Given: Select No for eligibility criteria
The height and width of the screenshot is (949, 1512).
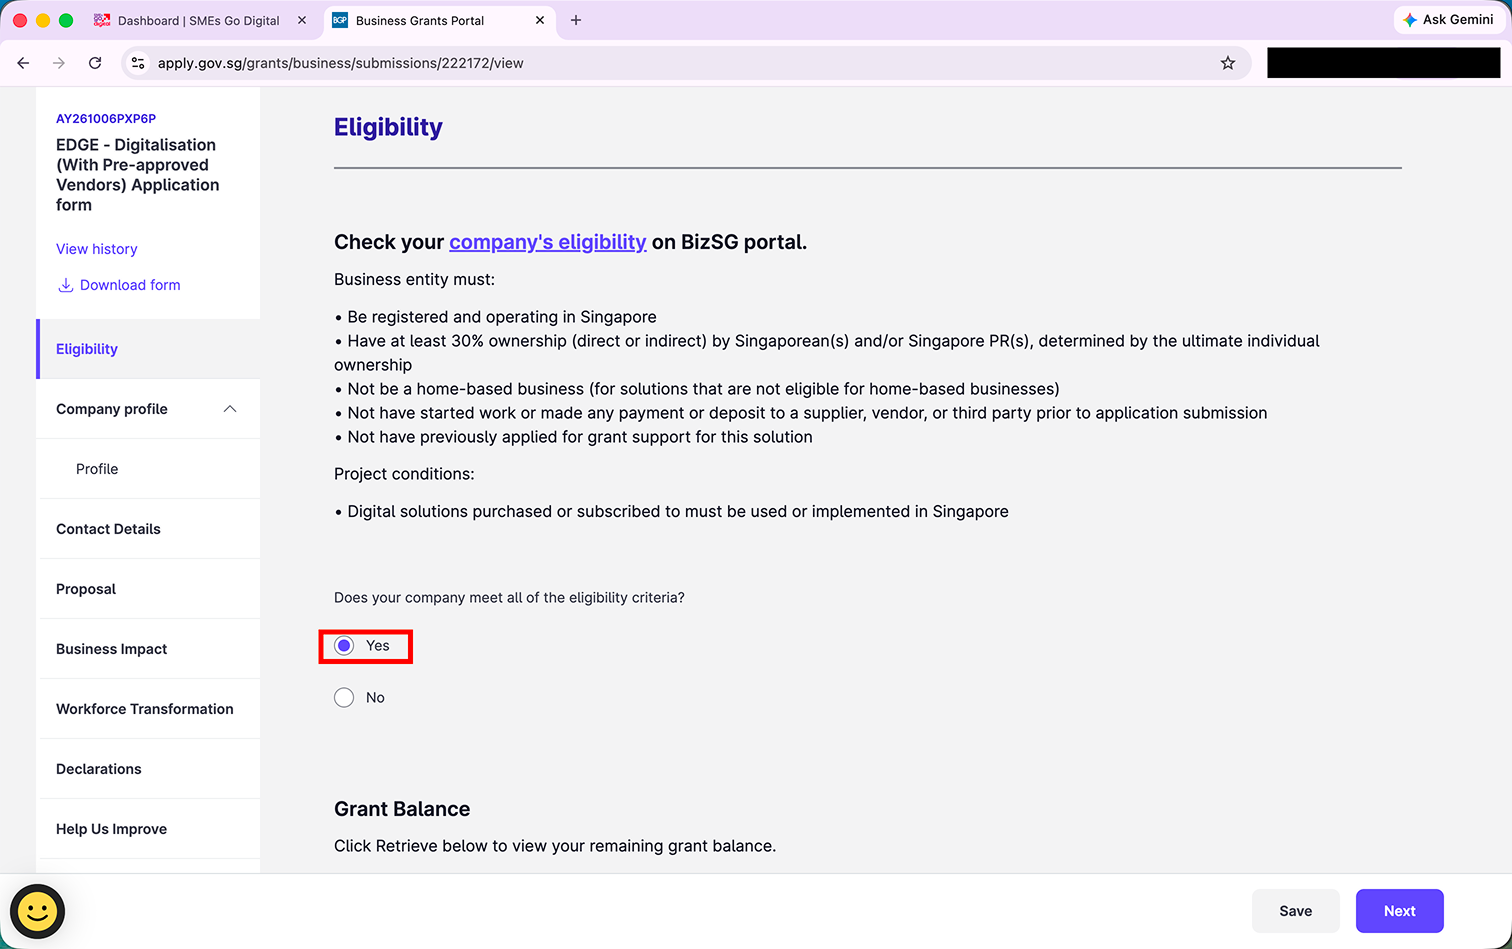Looking at the screenshot, I should (x=344, y=698).
